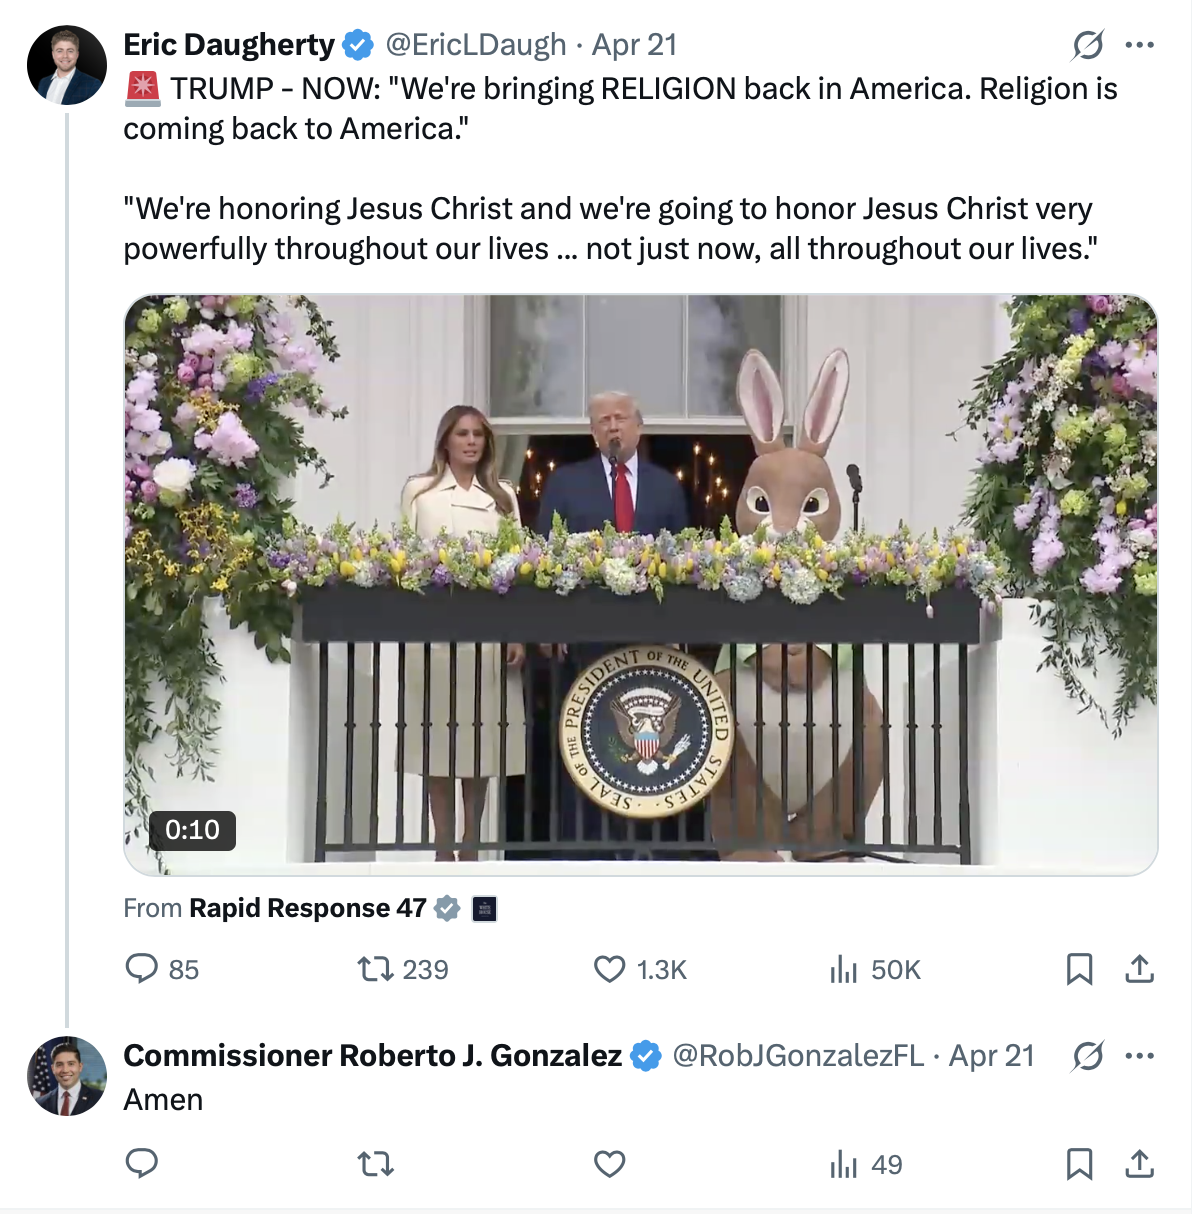The height and width of the screenshot is (1214, 1192).
Task: Bookmark Commissioner Gonzalez's reply
Action: point(1079,1164)
